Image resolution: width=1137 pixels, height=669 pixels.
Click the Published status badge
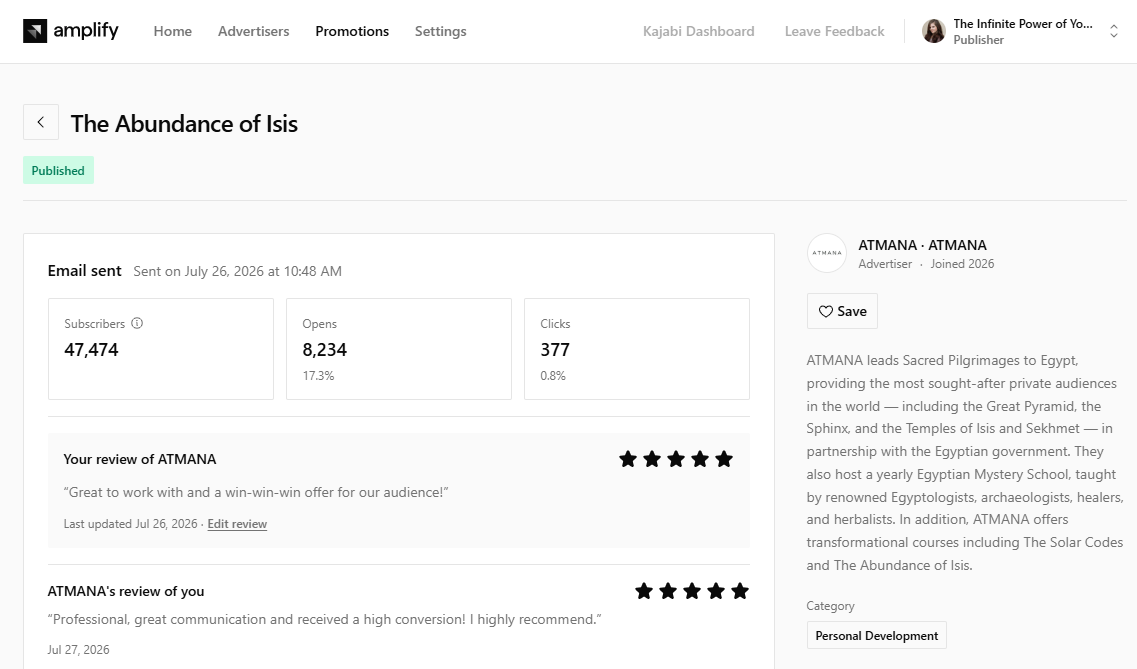(58, 170)
